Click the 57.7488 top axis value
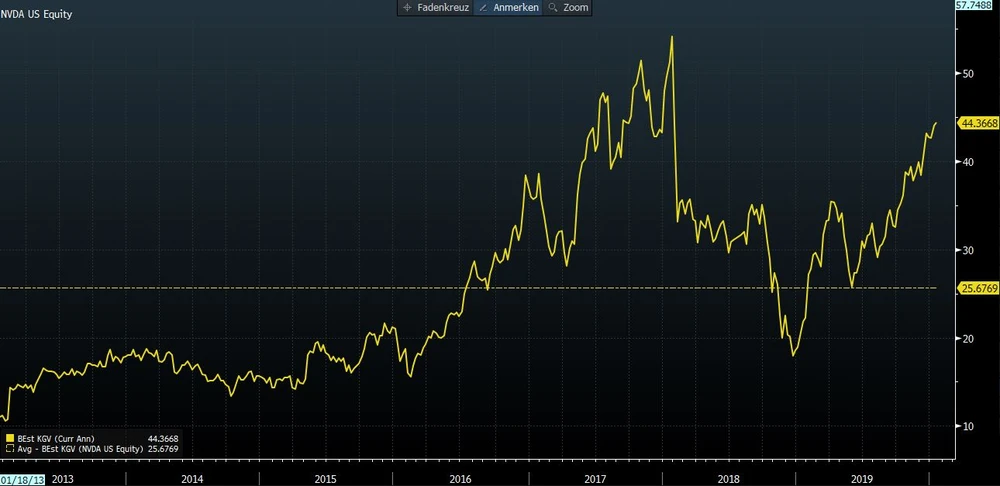Image resolution: width=1000 pixels, height=486 pixels. coord(976,6)
